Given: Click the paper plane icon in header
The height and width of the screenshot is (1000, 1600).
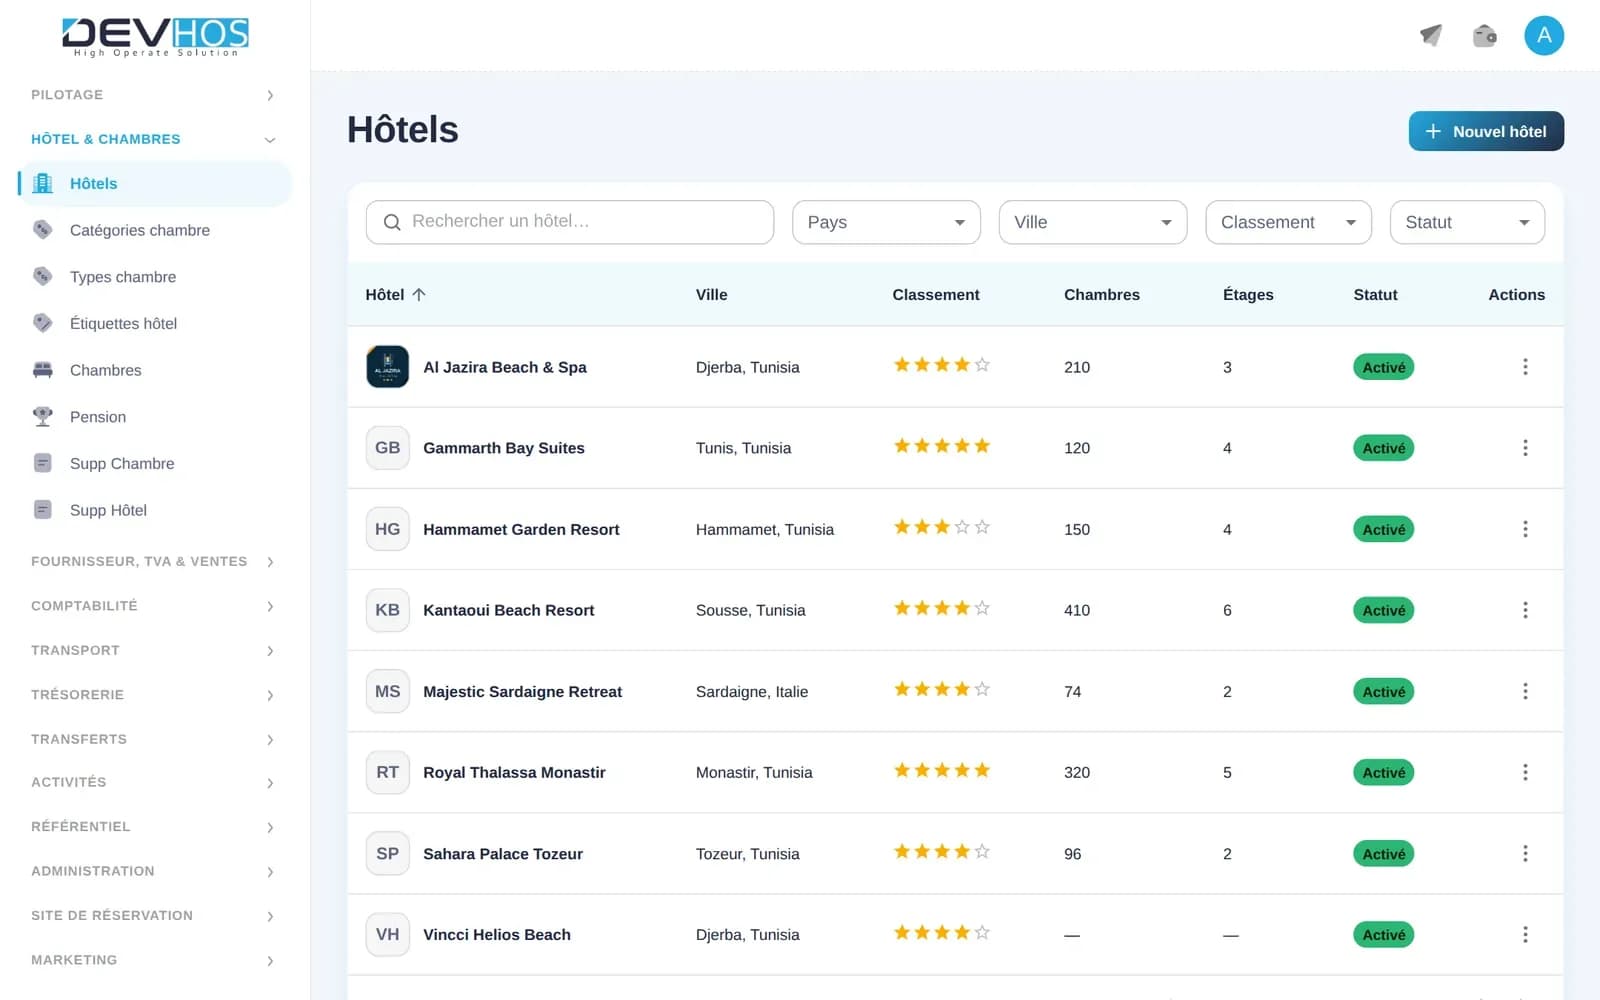Looking at the screenshot, I should pyautogui.click(x=1431, y=36).
